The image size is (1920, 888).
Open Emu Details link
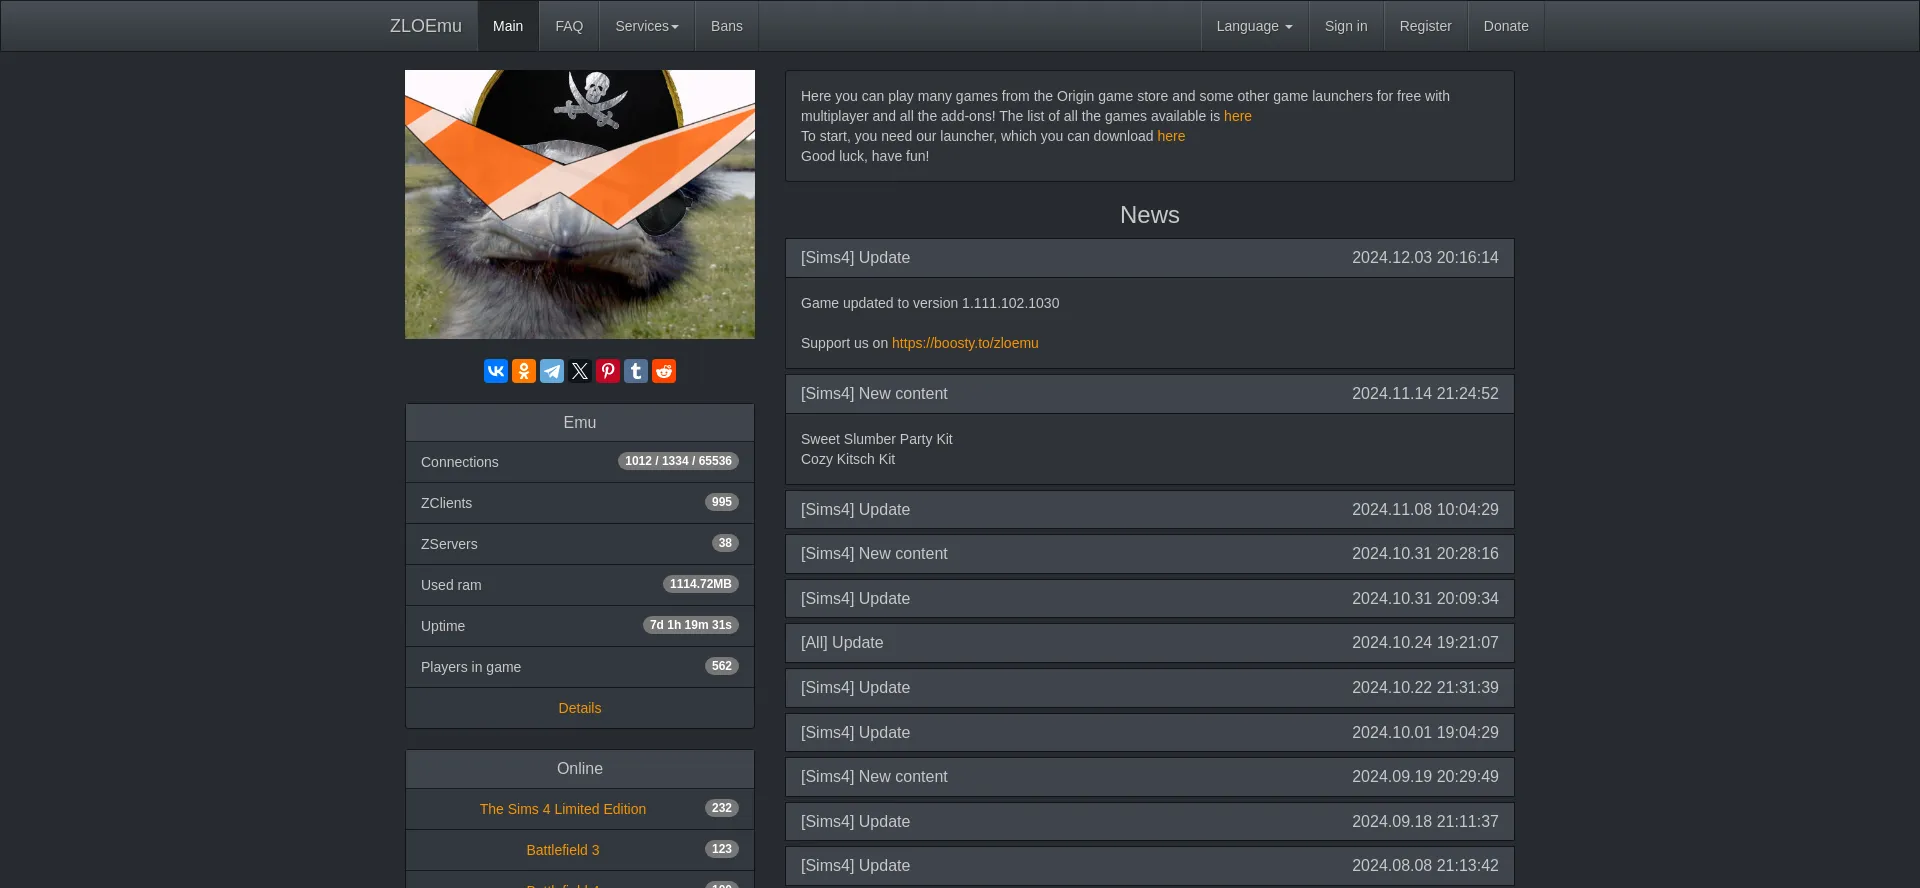[580, 708]
